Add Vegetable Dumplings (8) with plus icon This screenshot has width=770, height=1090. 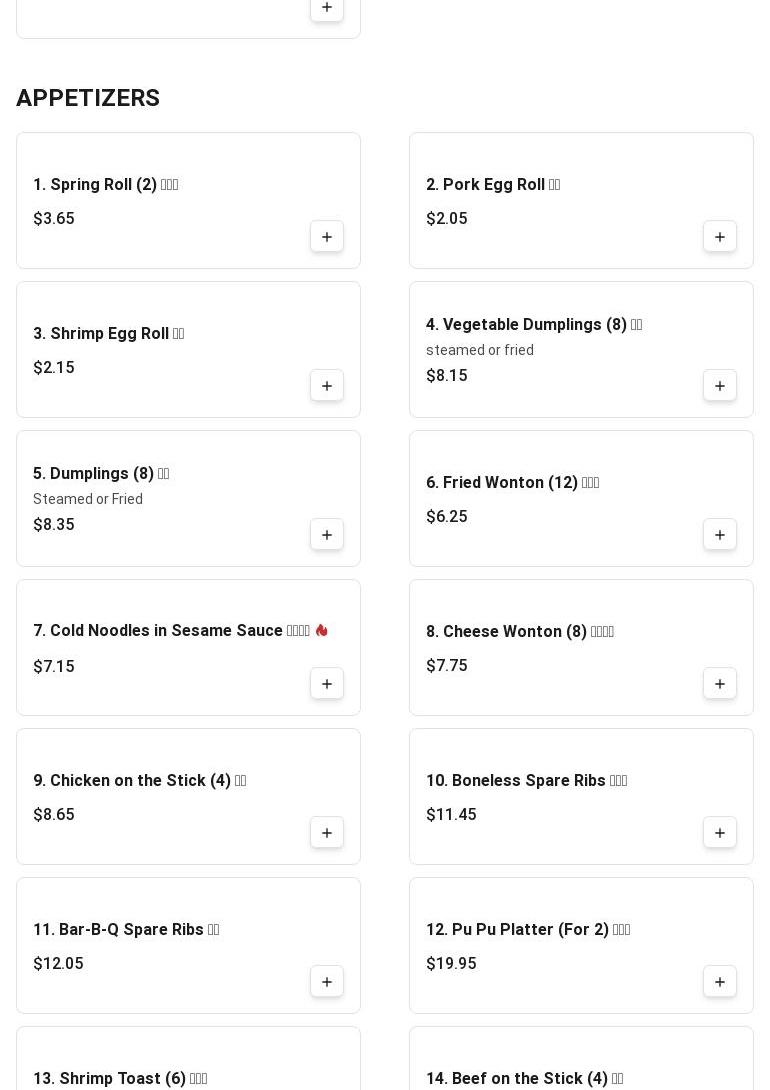click(720, 386)
